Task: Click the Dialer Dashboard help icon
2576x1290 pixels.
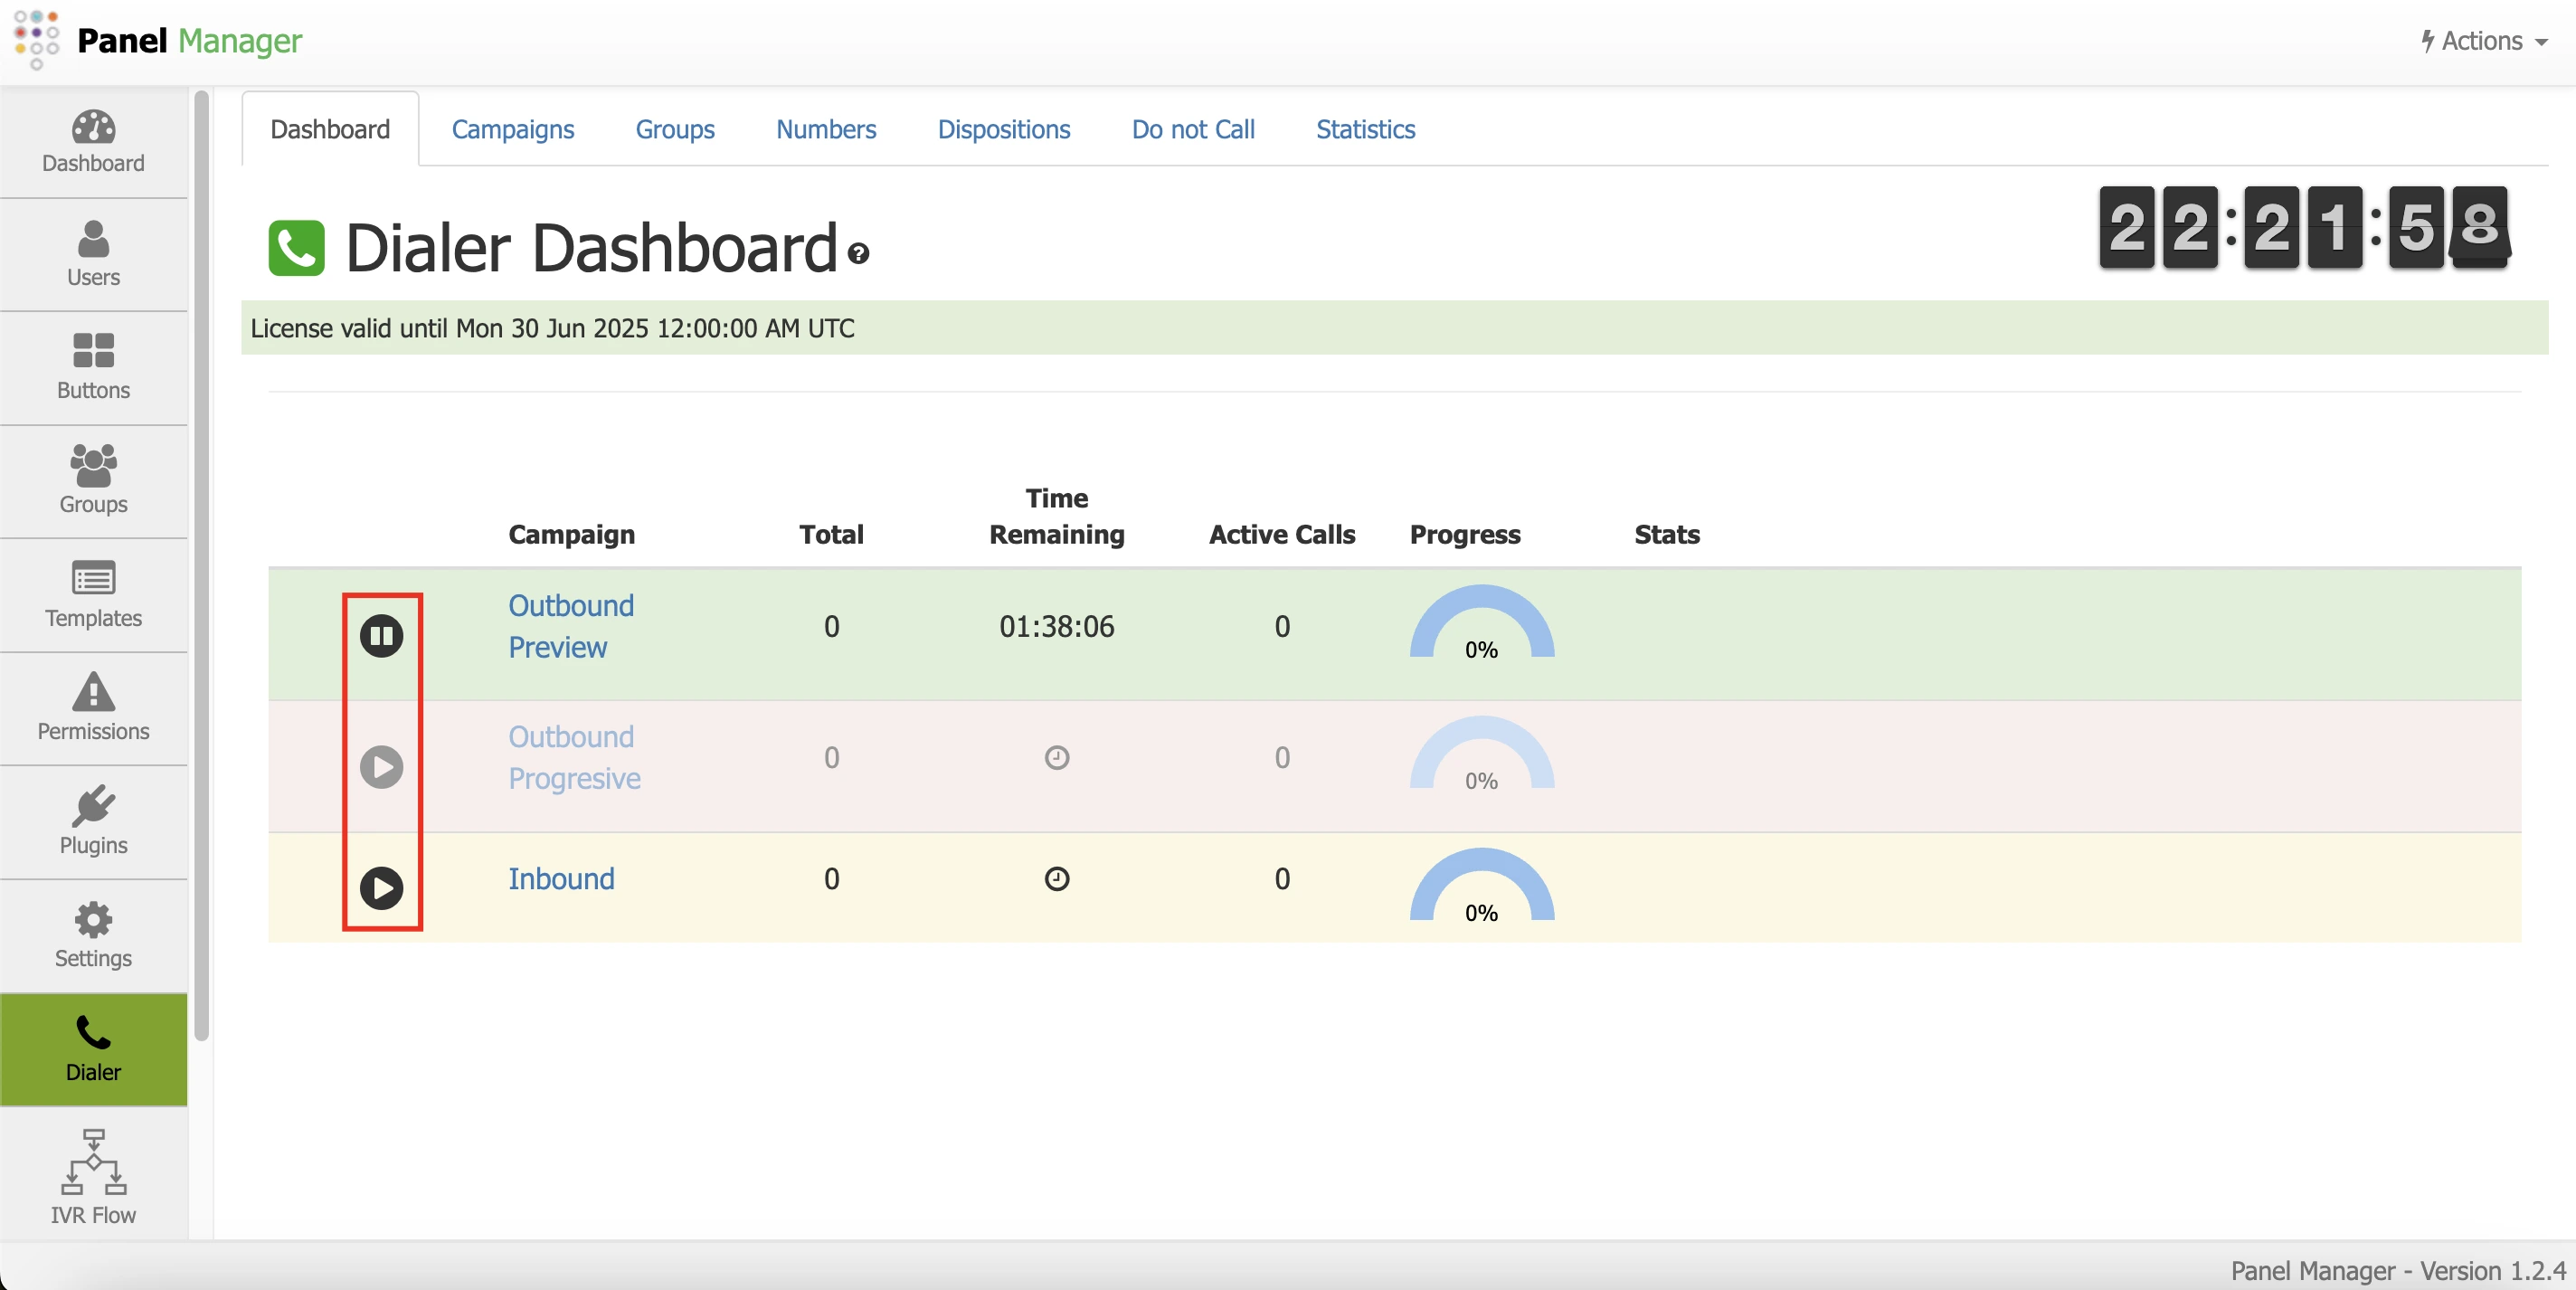Action: tap(859, 254)
